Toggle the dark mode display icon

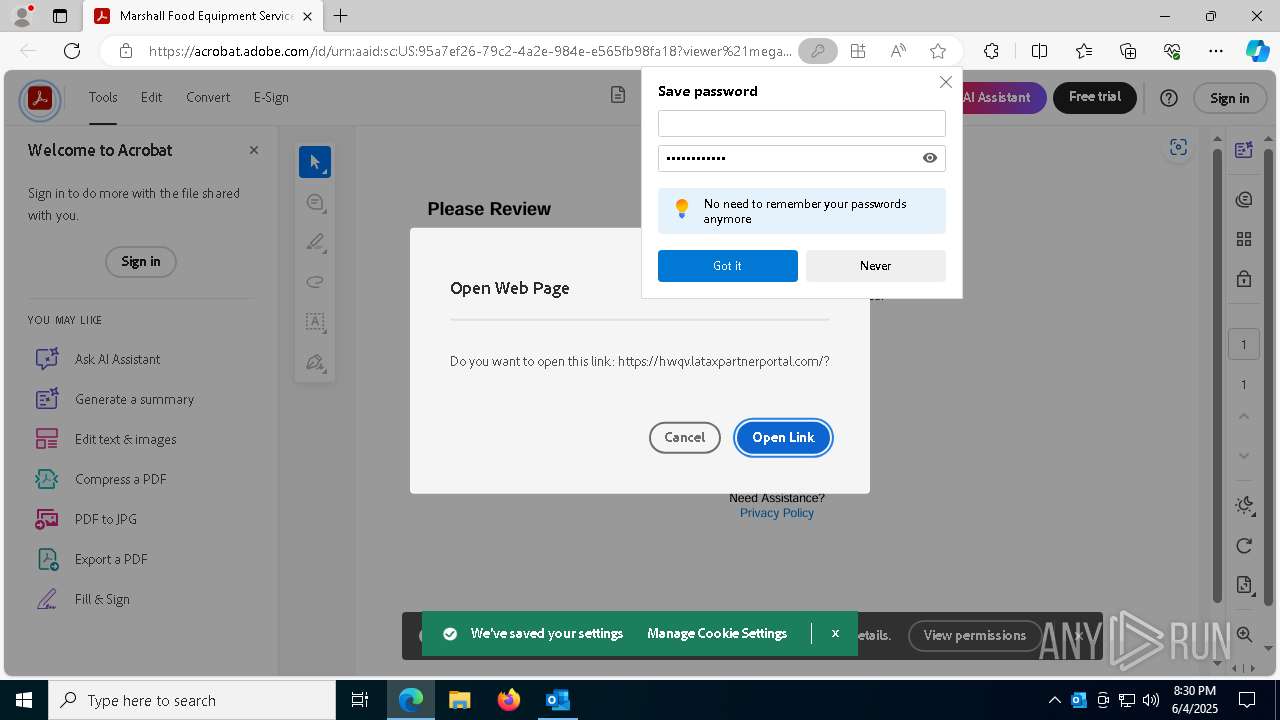1244,505
